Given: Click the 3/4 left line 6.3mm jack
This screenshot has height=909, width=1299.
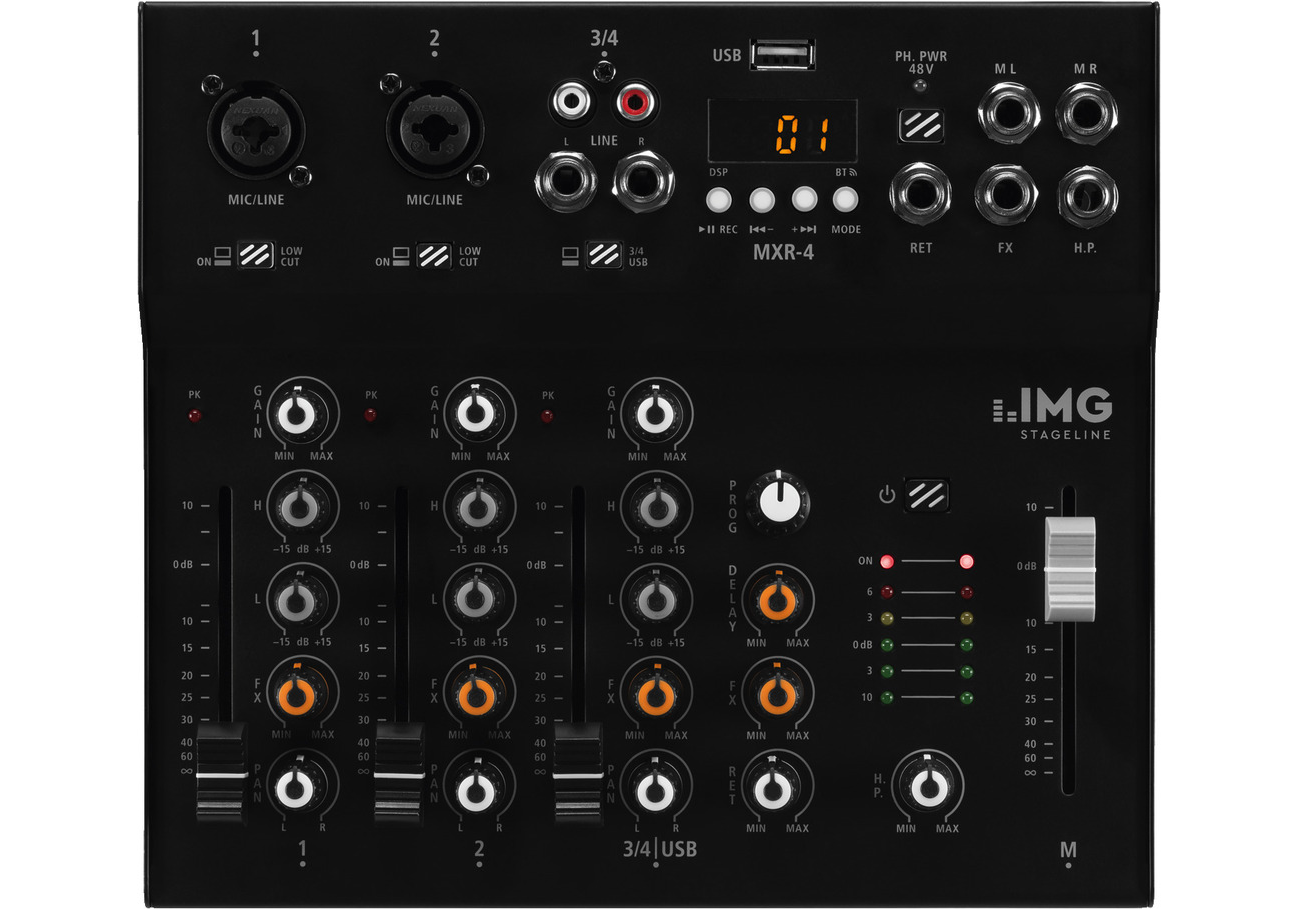Looking at the screenshot, I should tap(566, 181).
